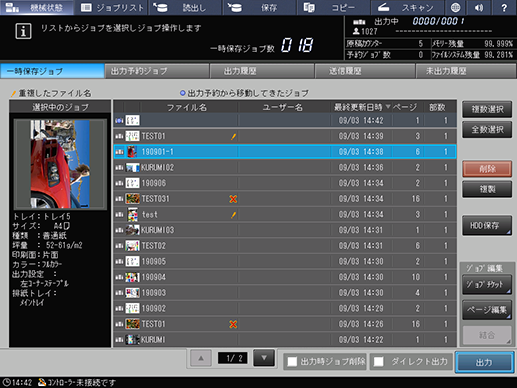Go to next page with down arrow
517x388 pixels.
click(264, 358)
